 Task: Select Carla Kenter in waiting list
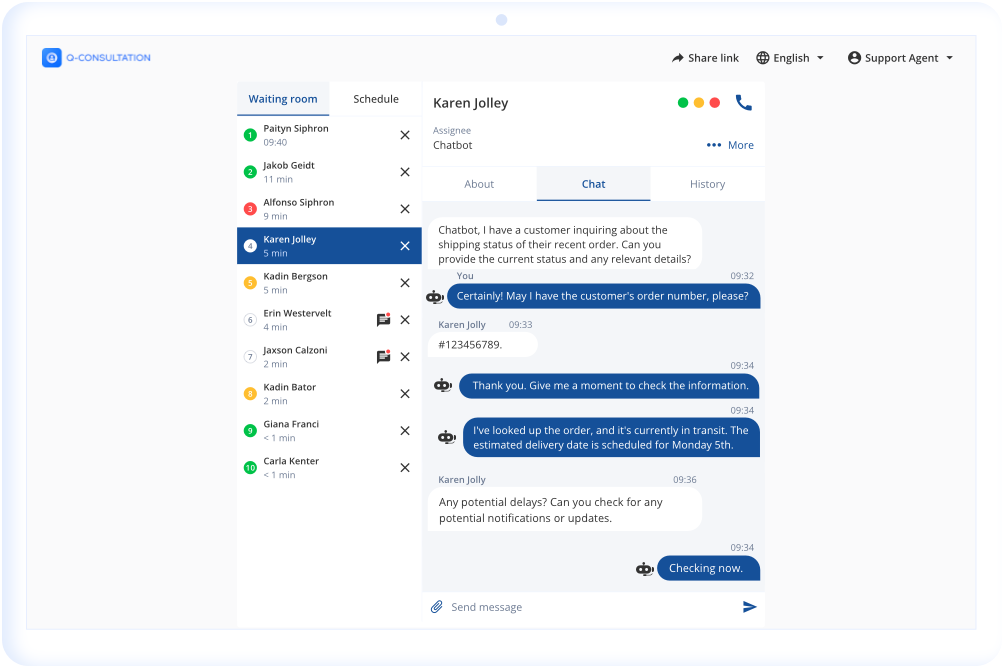(329, 468)
